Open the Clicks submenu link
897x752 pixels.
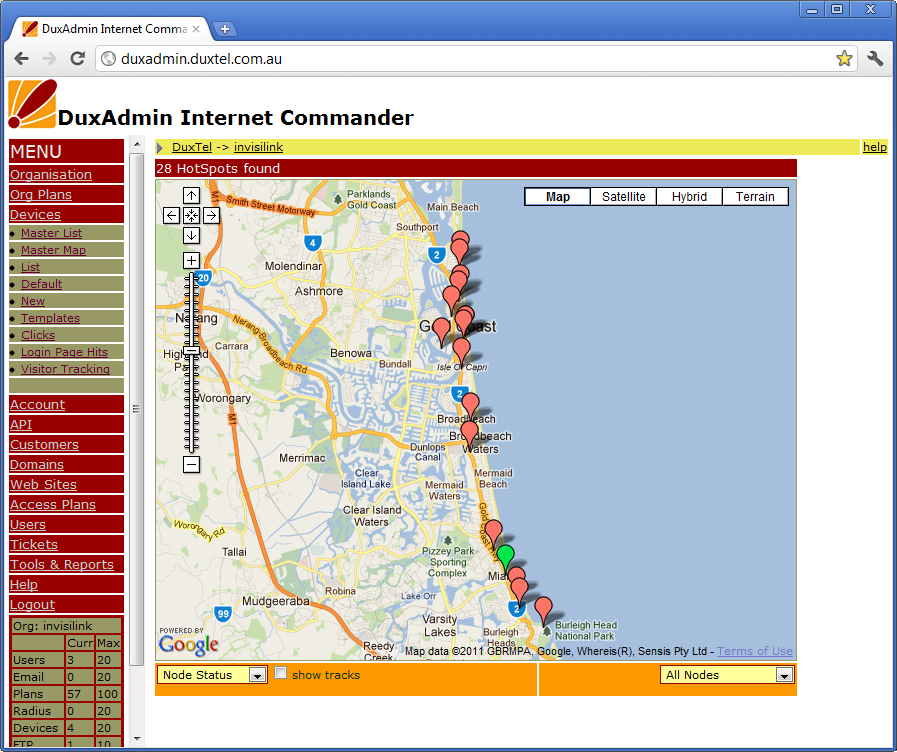click(38, 335)
